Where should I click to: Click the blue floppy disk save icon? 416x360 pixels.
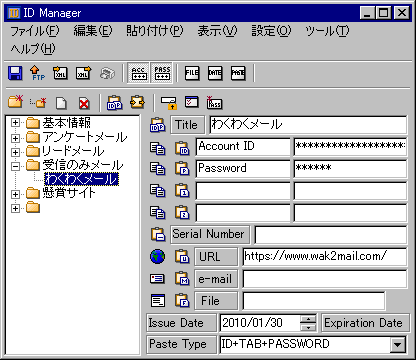(x=15, y=73)
